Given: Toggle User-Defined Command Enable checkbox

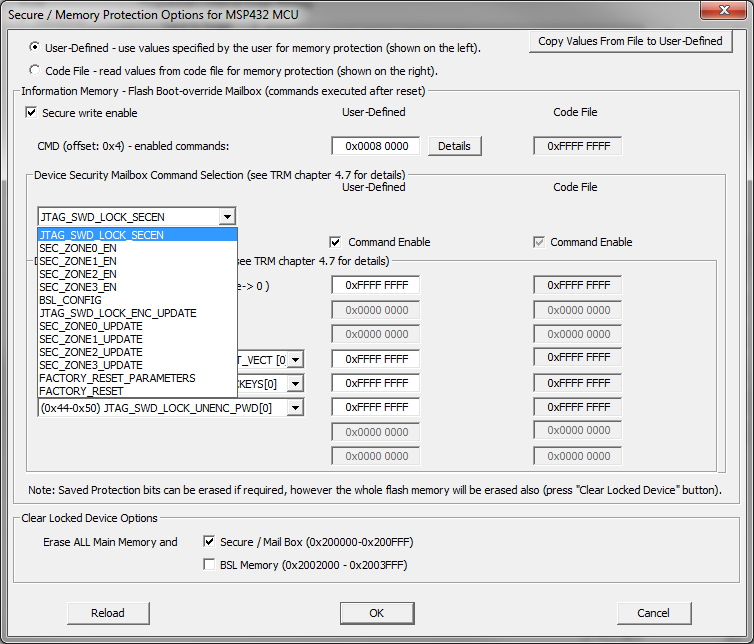Looking at the screenshot, I should [x=335, y=242].
